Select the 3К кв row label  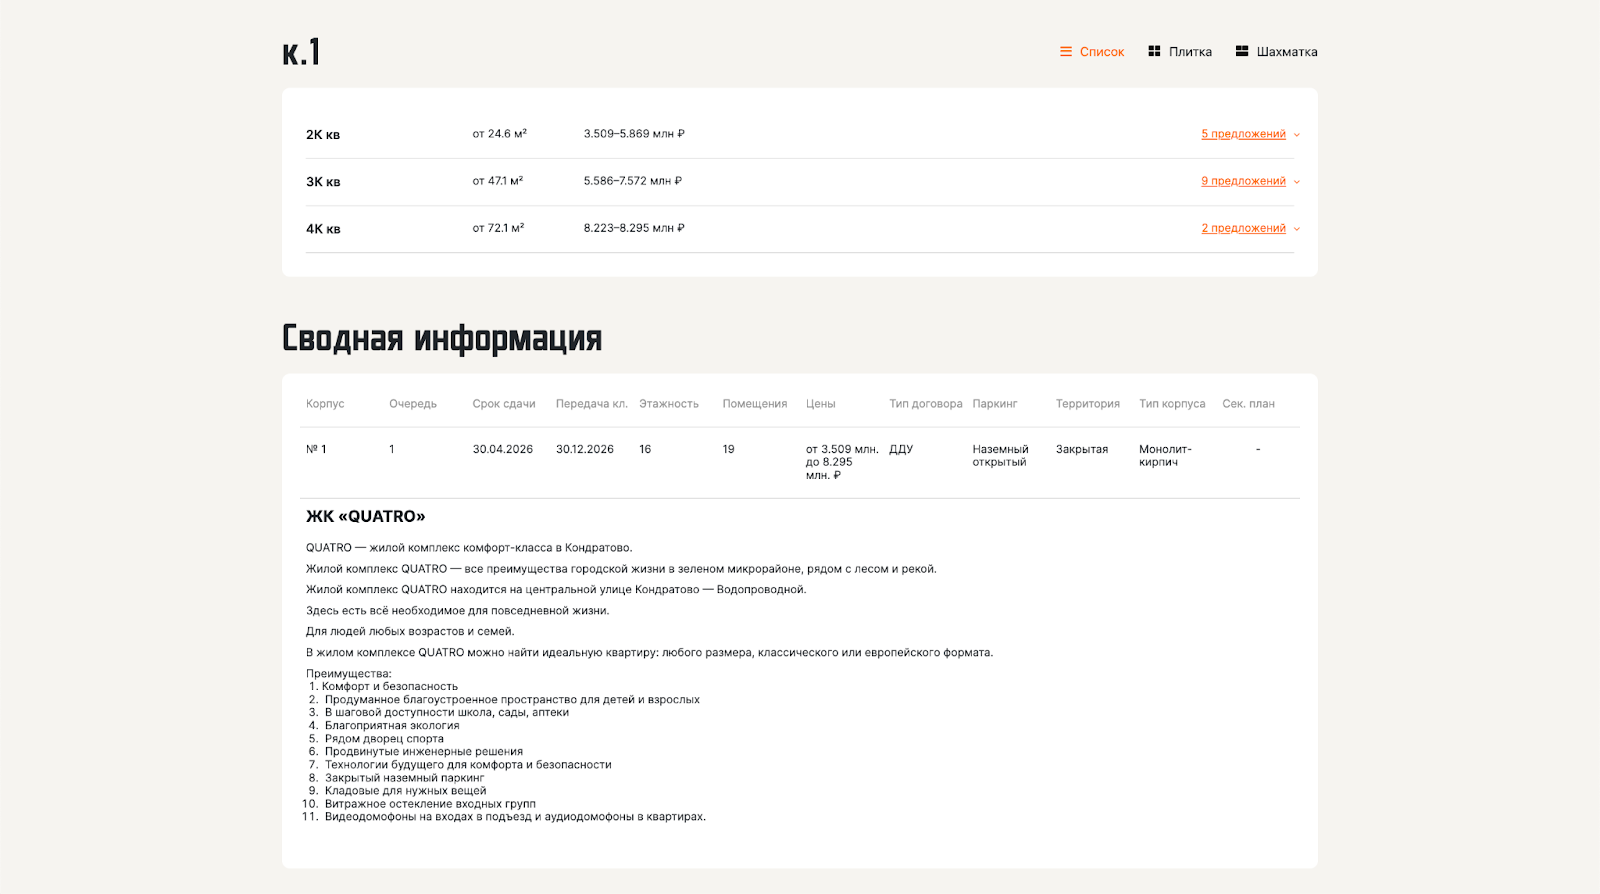pyautogui.click(x=323, y=182)
